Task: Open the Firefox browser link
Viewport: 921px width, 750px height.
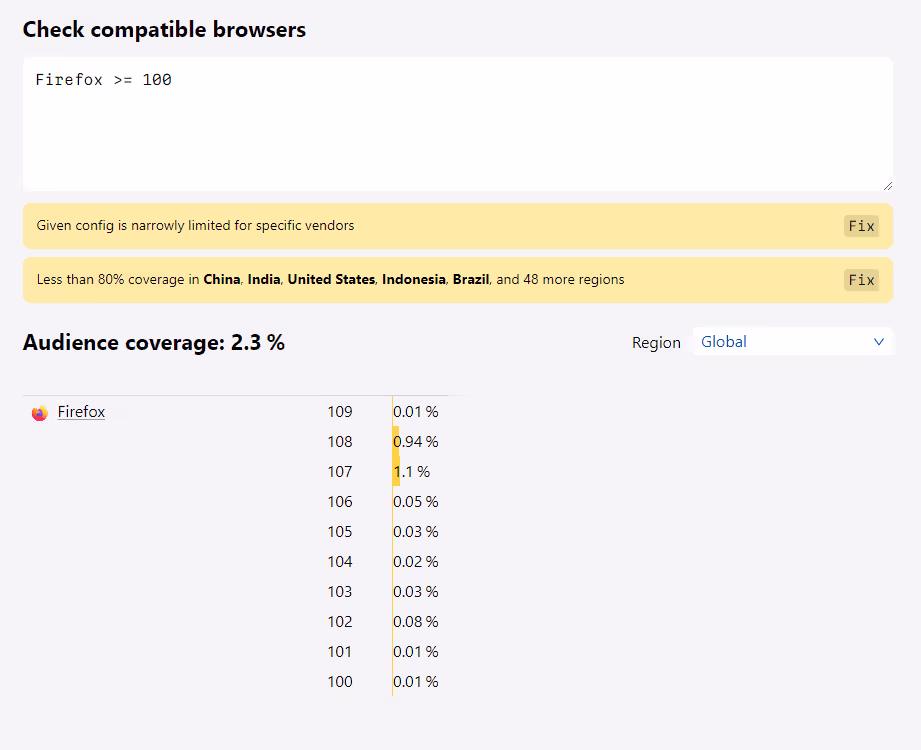Action: click(x=81, y=412)
